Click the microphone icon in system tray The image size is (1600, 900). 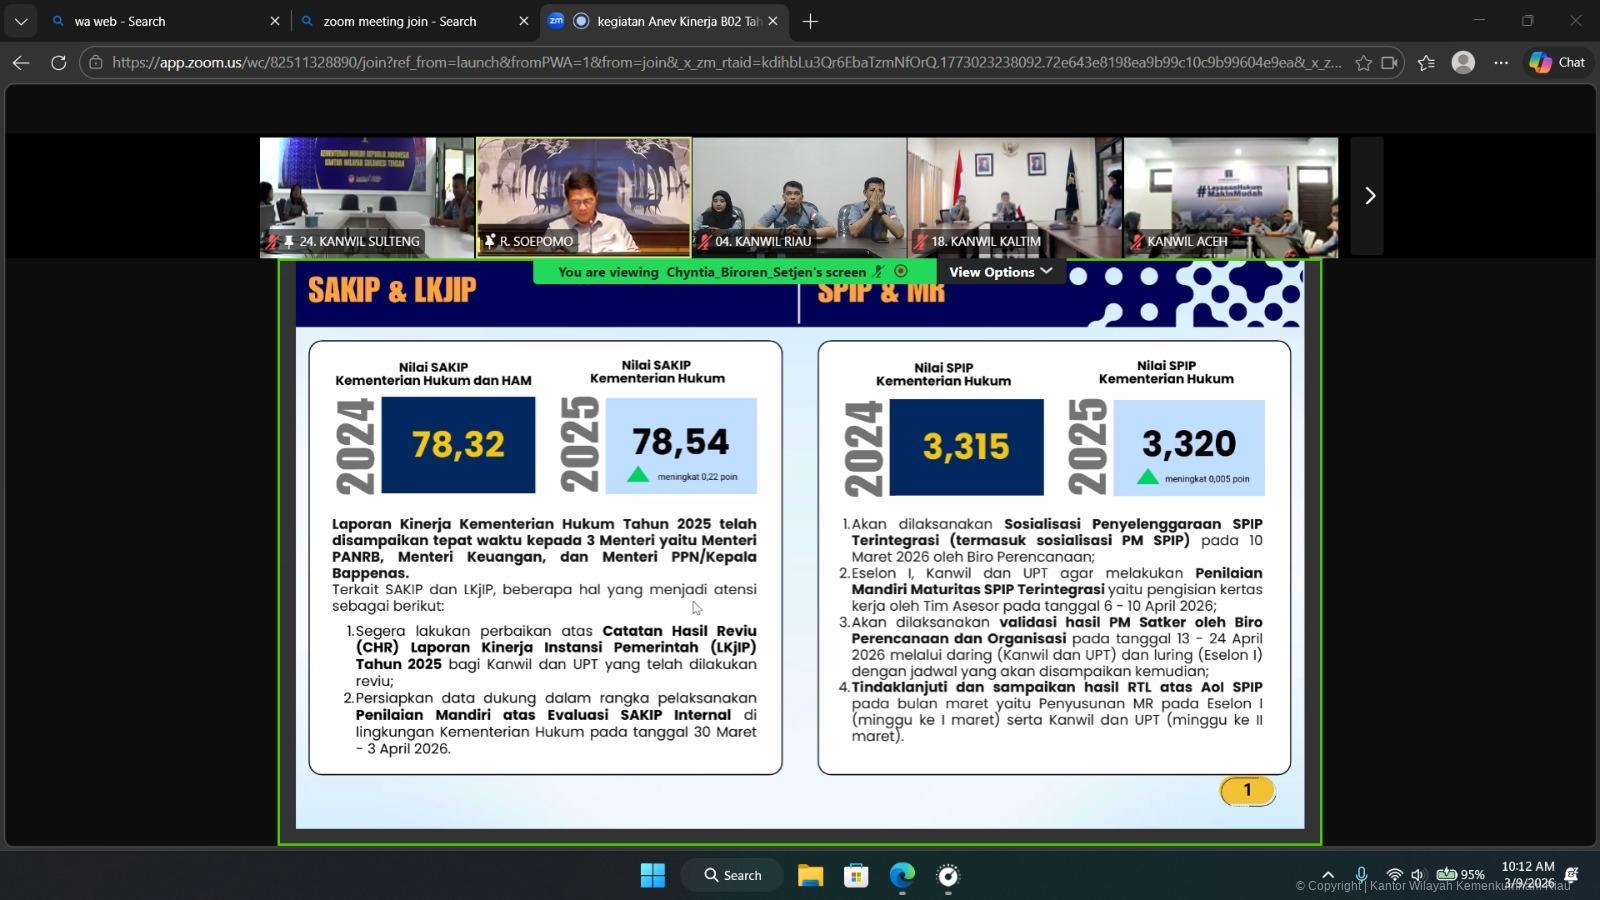pos(1361,875)
